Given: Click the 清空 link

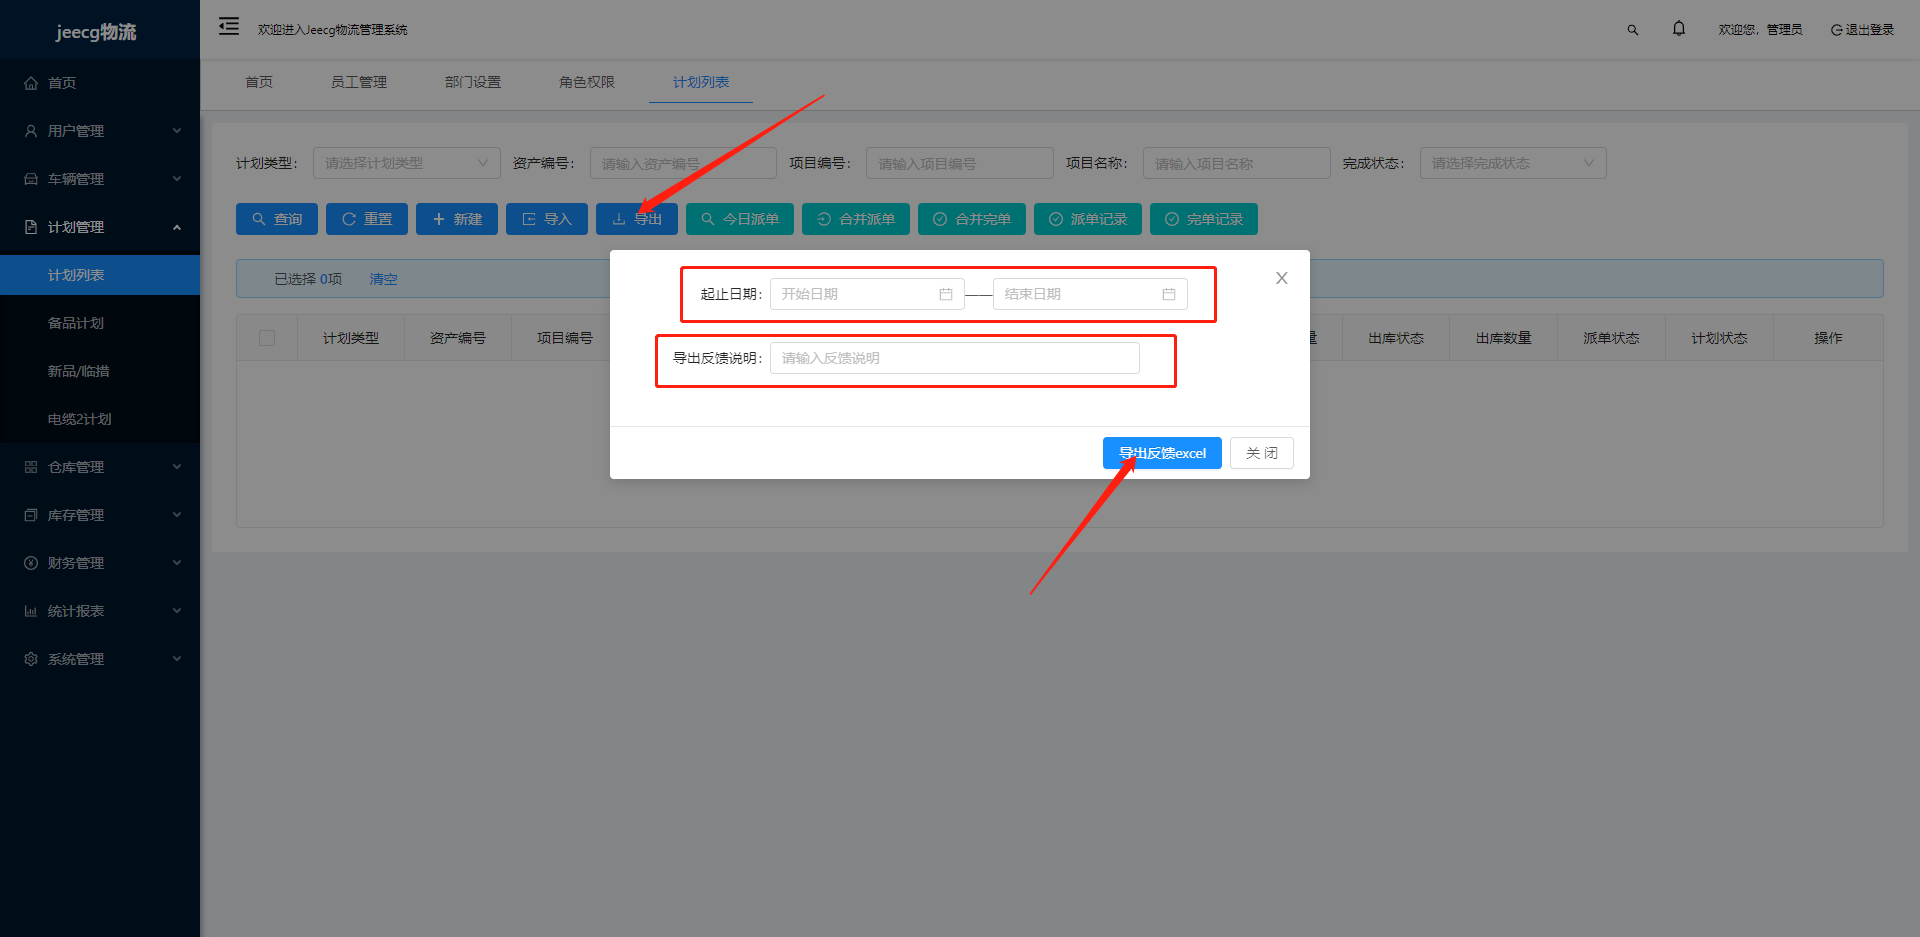Looking at the screenshot, I should 383,279.
